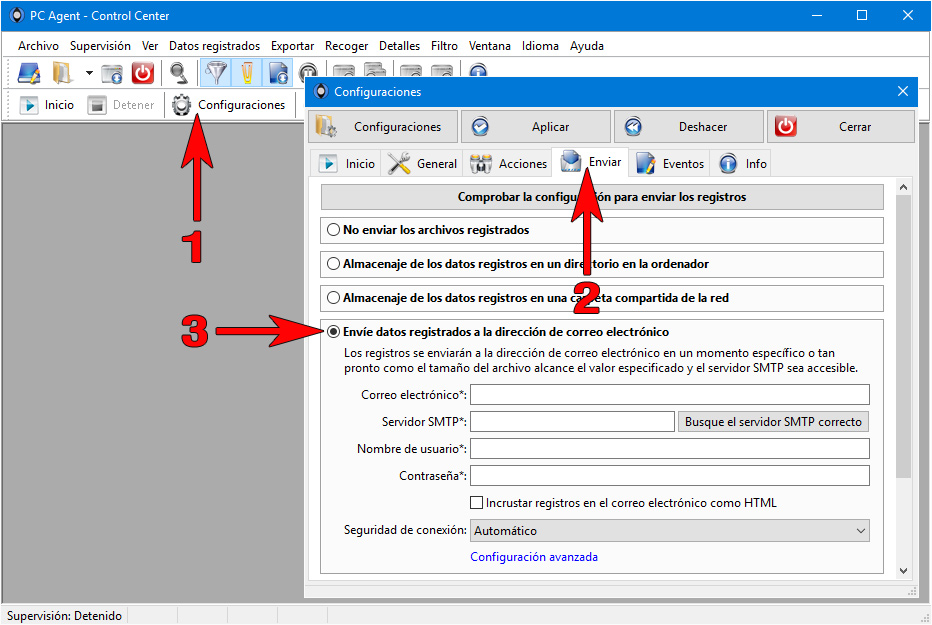The width and height of the screenshot is (932, 625).
Task: Open the Datos registrados menu
Action: pos(214,46)
